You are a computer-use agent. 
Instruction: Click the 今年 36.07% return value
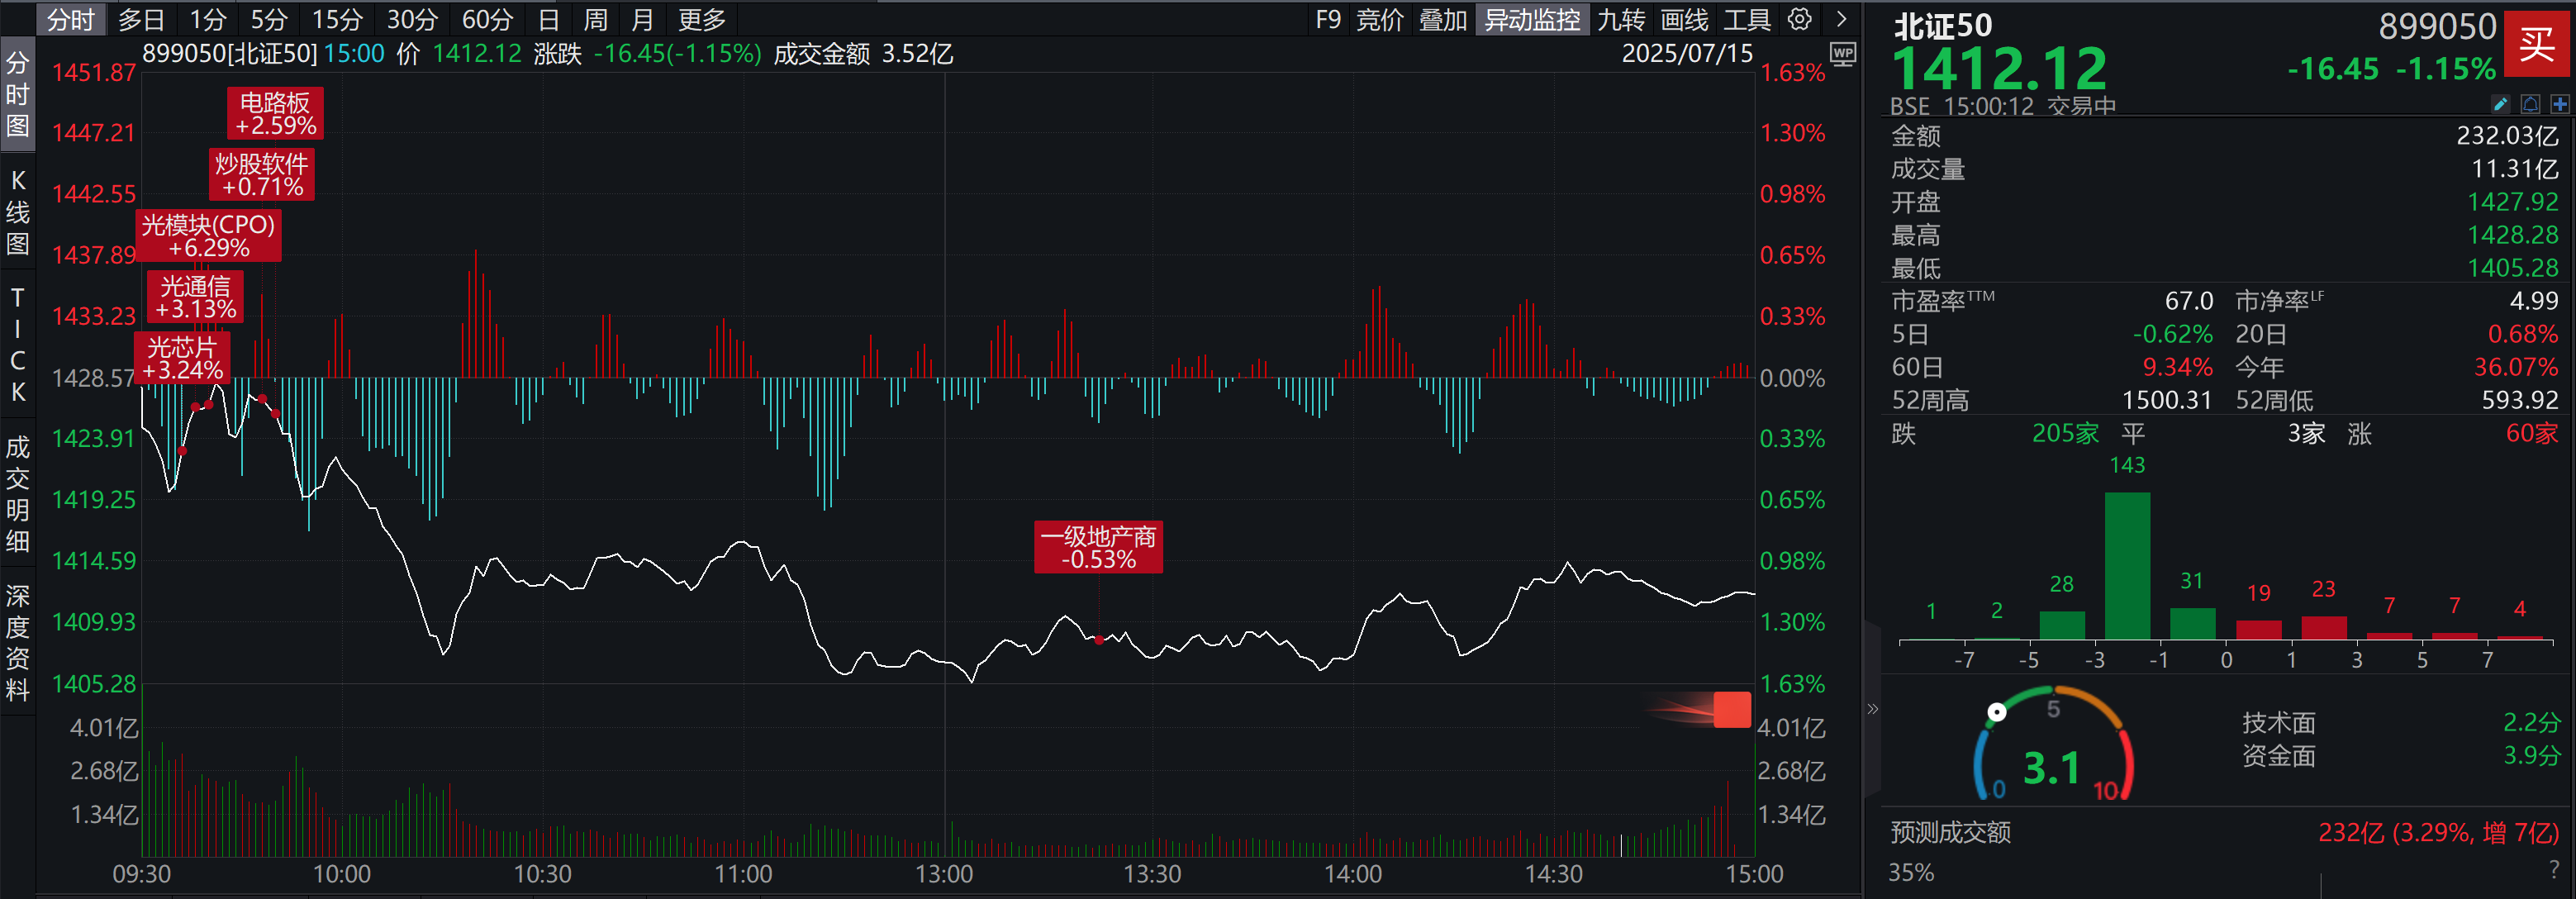click(2516, 367)
